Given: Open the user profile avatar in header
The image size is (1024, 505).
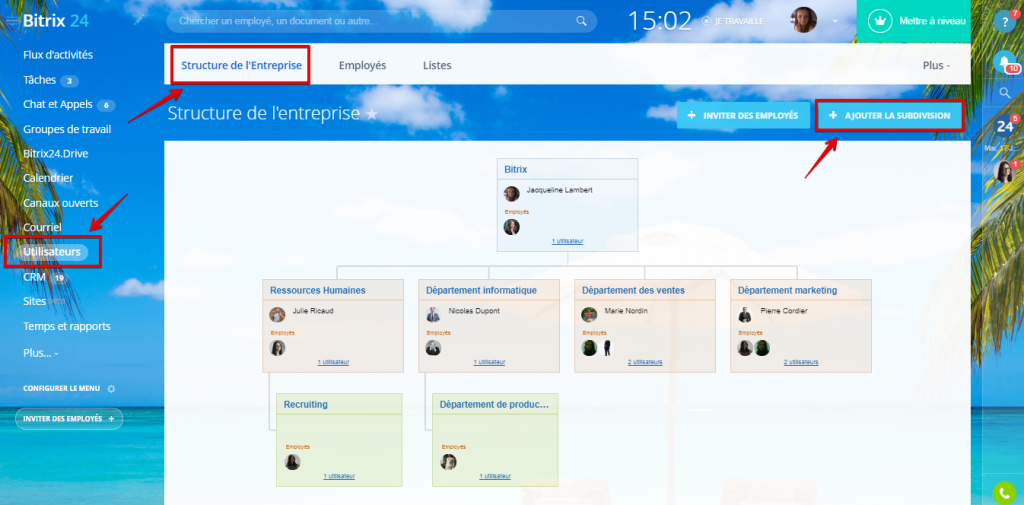Looking at the screenshot, I should click(x=803, y=20).
